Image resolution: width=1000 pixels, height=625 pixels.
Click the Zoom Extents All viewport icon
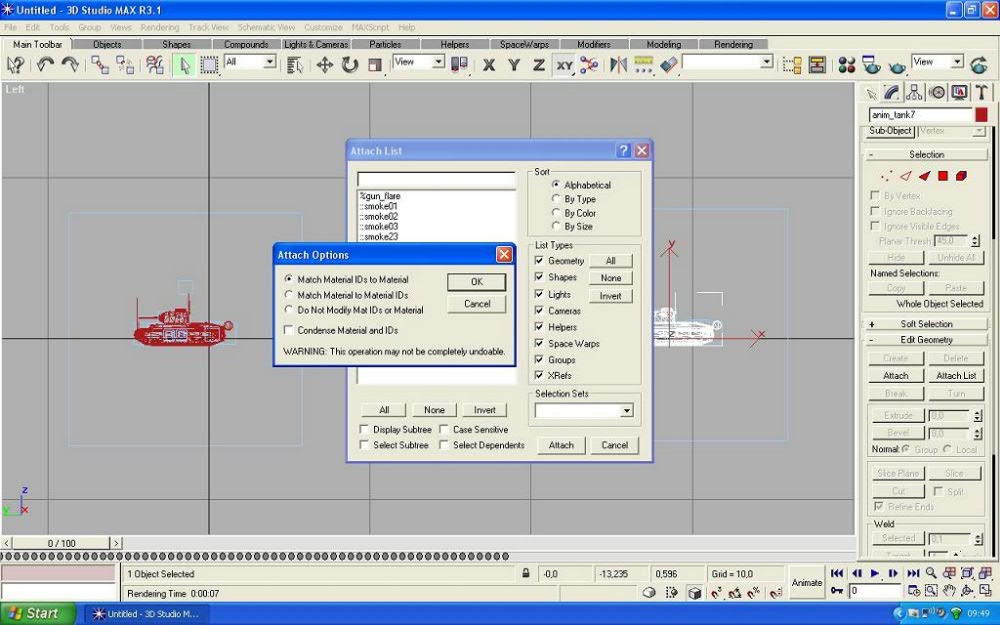click(985, 573)
